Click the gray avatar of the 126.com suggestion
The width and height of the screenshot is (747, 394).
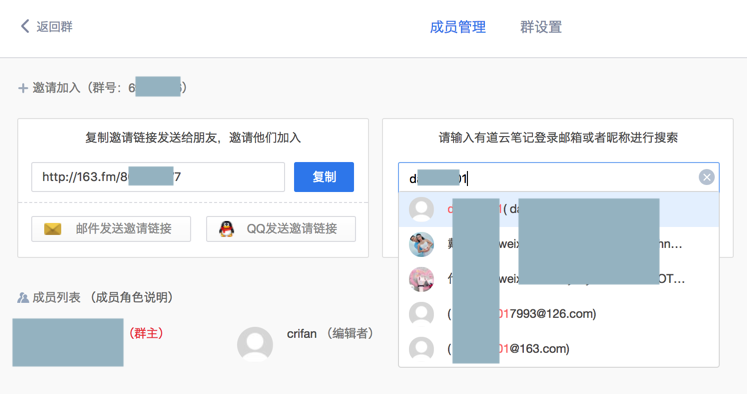point(422,314)
